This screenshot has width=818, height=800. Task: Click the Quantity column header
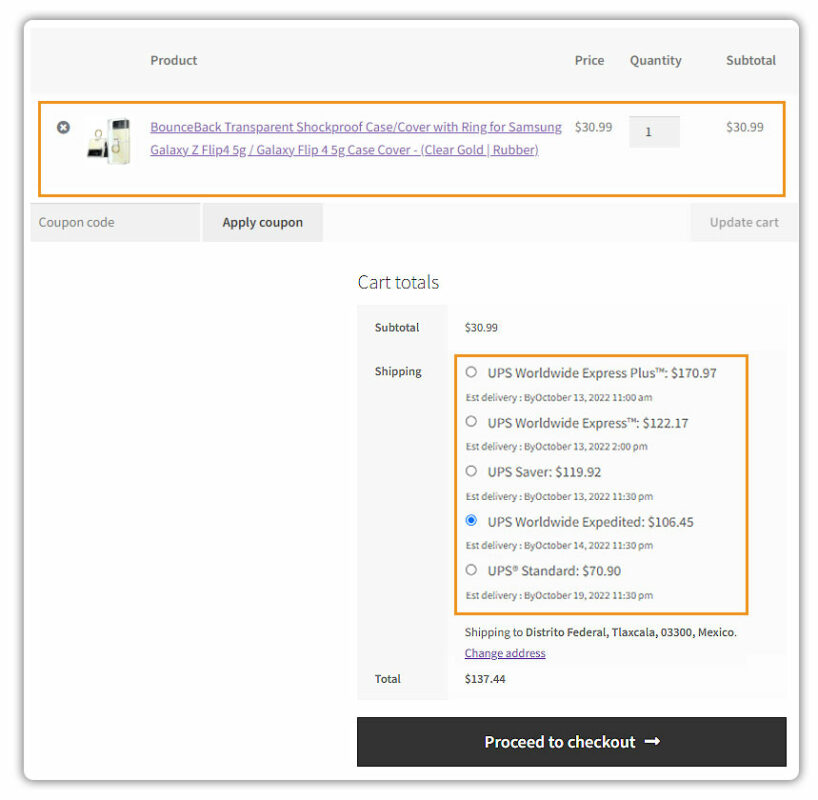coord(656,61)
